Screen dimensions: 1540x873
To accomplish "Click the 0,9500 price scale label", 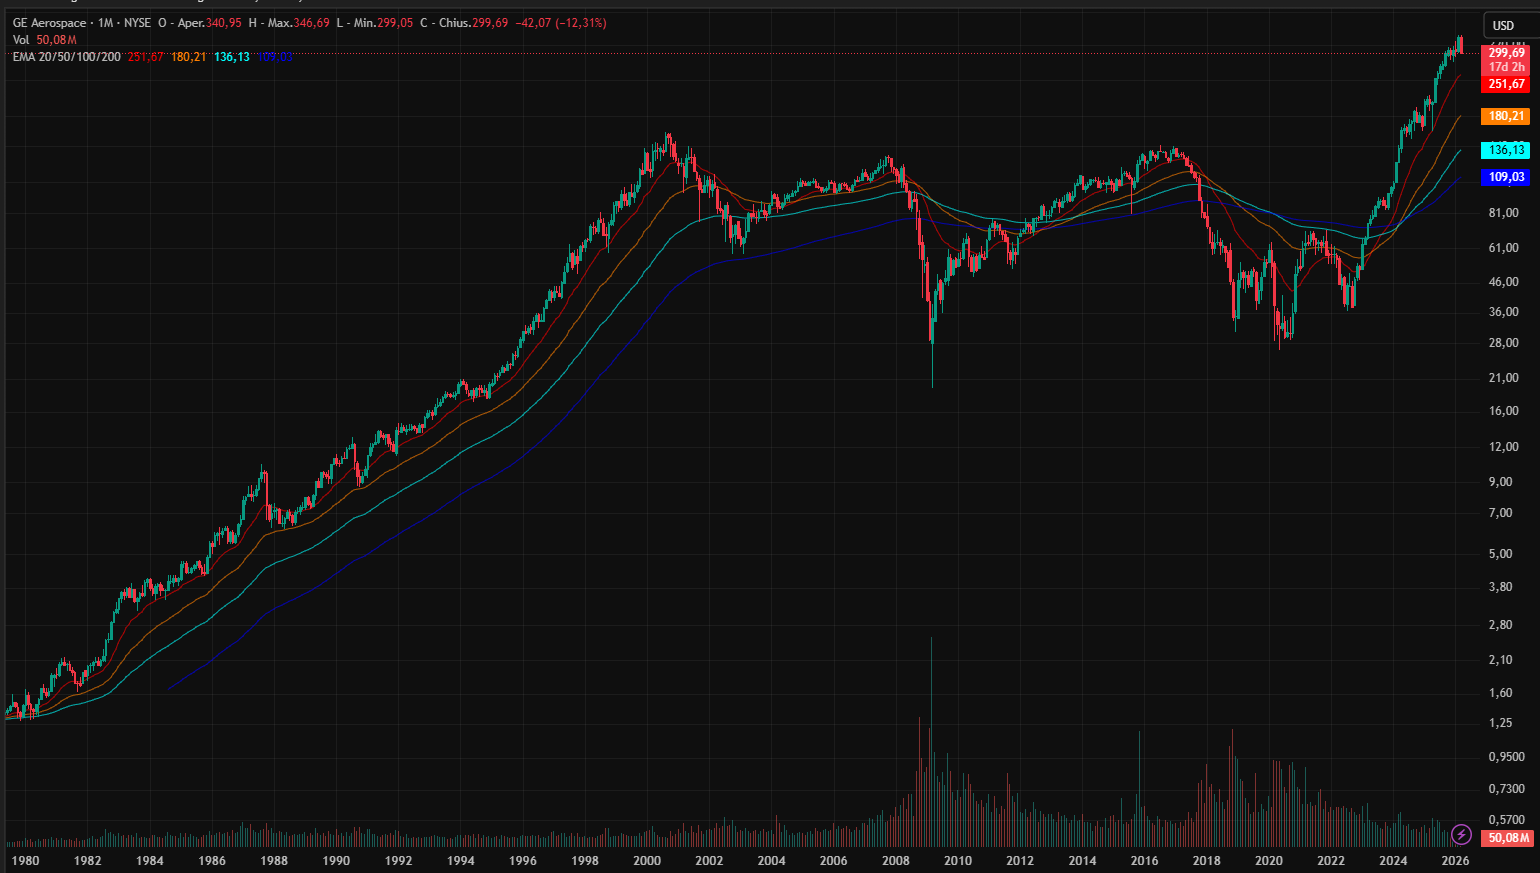I will (x=1507, y=757).
